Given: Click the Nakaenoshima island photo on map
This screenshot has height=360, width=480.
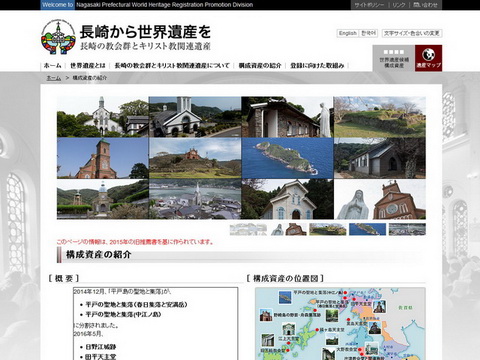Looking at the screenshot, I should [x=285, y=297].
